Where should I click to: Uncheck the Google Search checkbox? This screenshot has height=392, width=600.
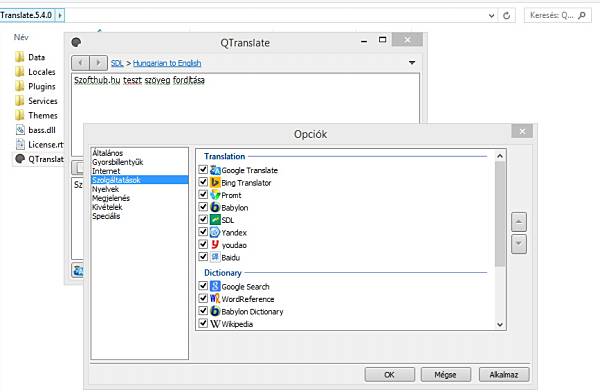(203, 286)
